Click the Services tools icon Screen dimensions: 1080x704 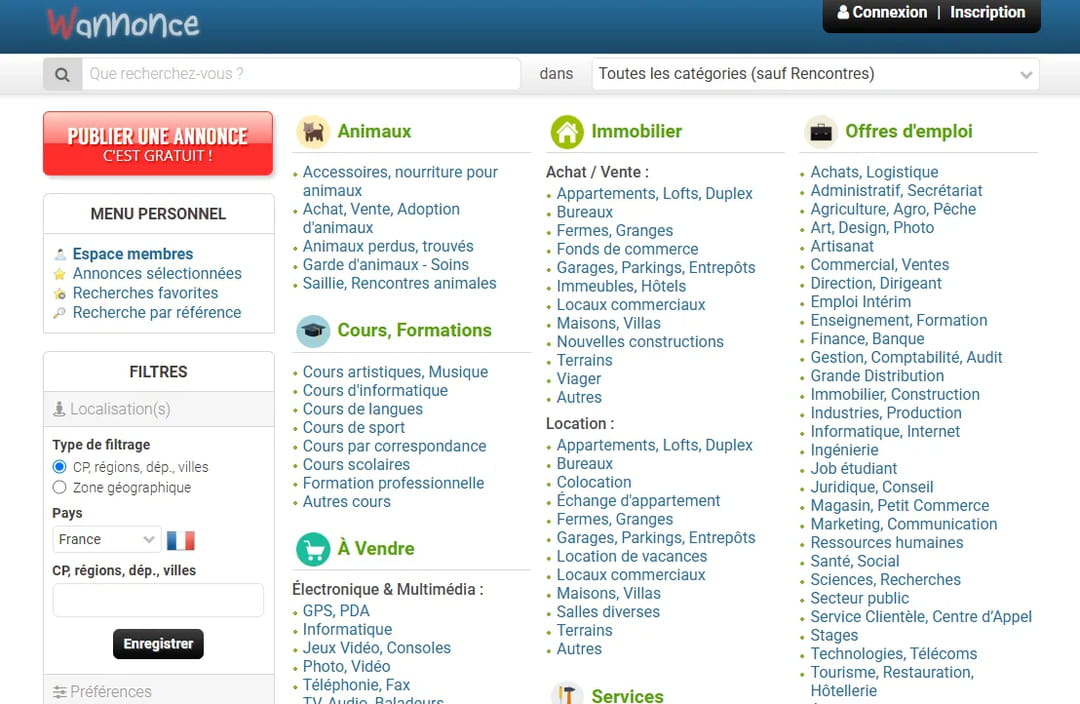567,695
